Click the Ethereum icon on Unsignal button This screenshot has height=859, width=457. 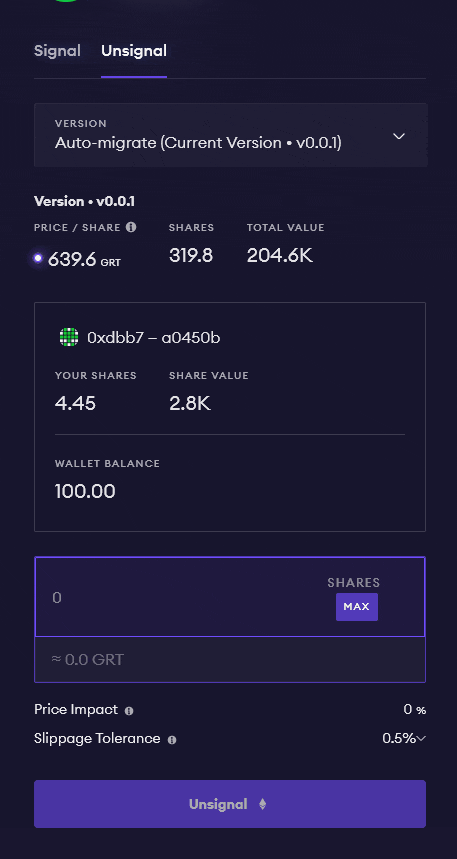pos(262,804)
